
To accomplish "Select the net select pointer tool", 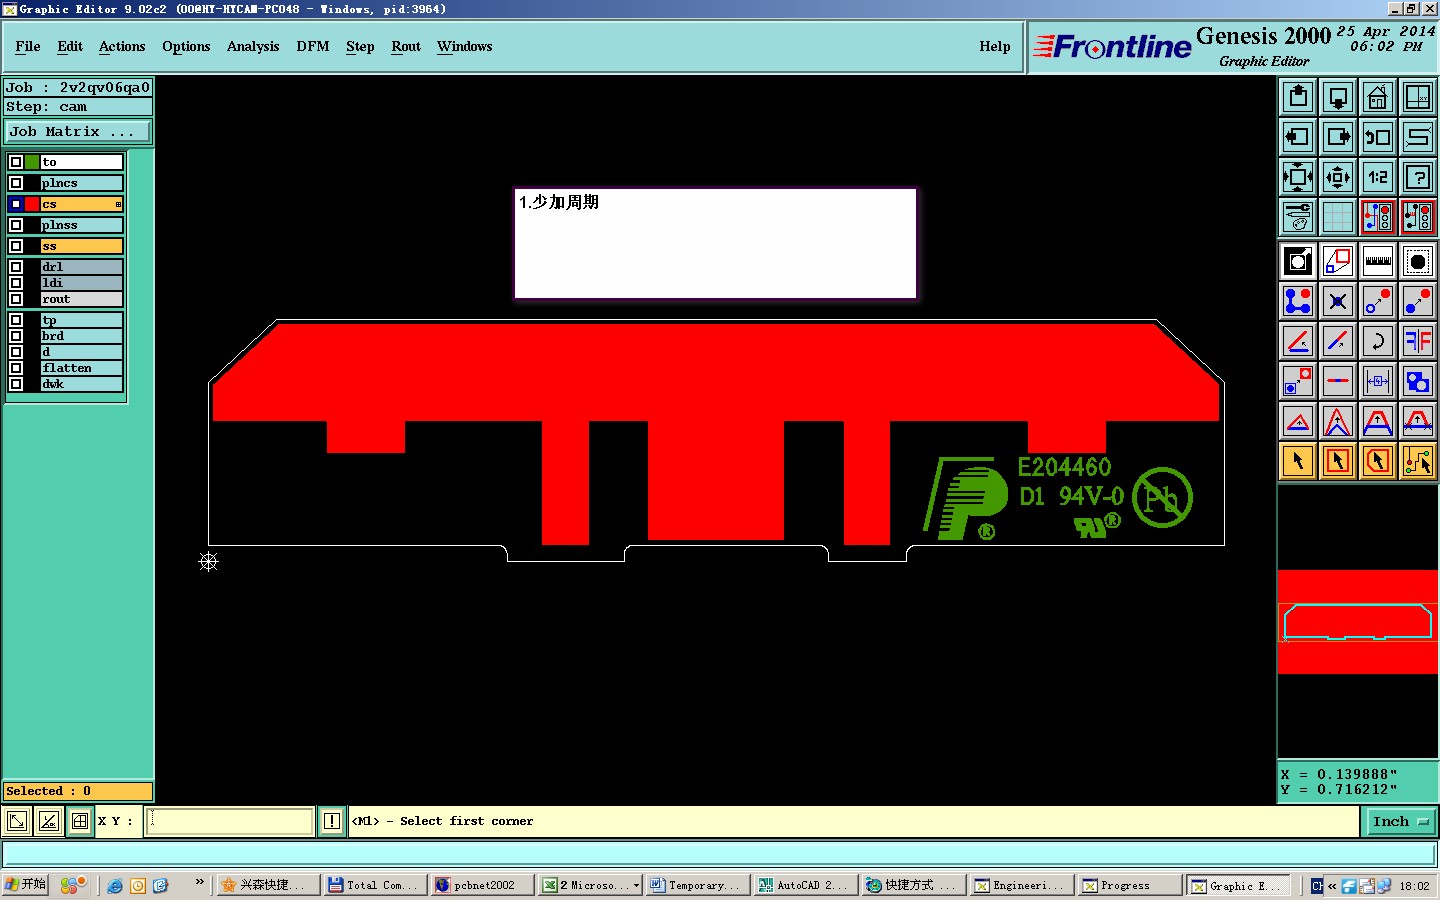I will tap(1418, 461).
